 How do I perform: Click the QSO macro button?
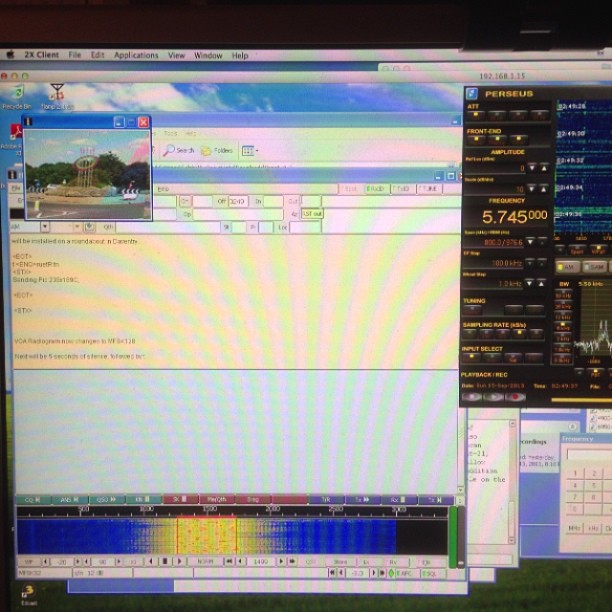(x=107, y=500)
